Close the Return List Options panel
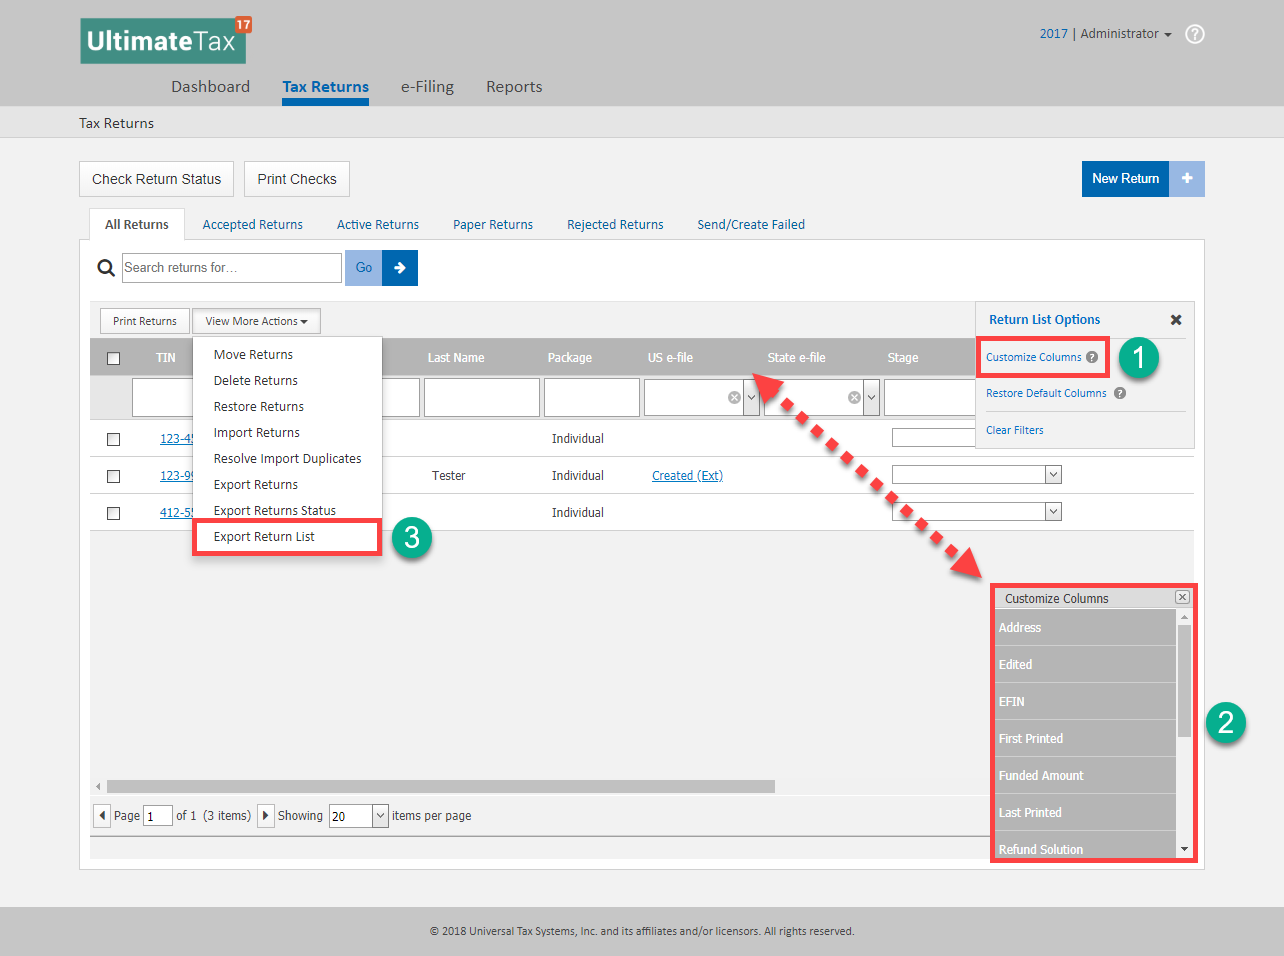1284x956 pixels. click(1176, 320)
